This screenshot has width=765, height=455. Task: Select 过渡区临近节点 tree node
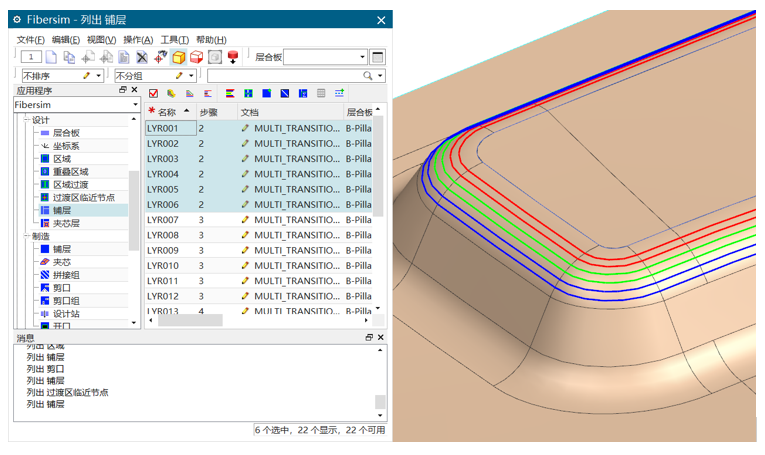coord(83,198)
